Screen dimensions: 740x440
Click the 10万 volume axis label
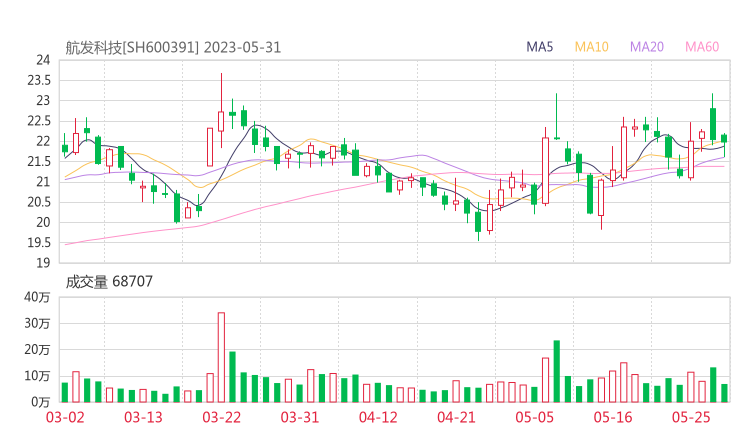(x=37, y=376)
